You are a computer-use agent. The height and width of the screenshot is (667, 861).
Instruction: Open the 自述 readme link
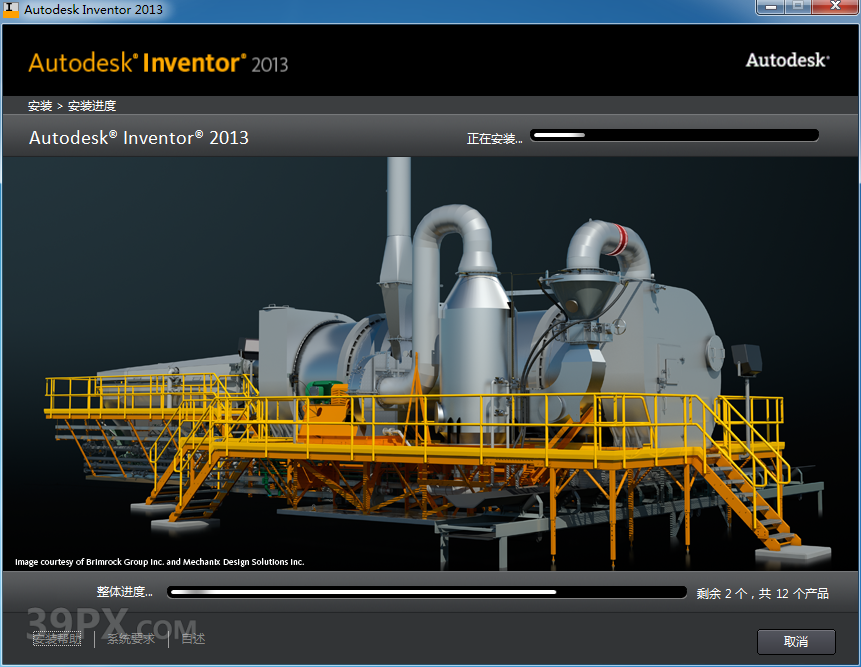coord(191,638)
